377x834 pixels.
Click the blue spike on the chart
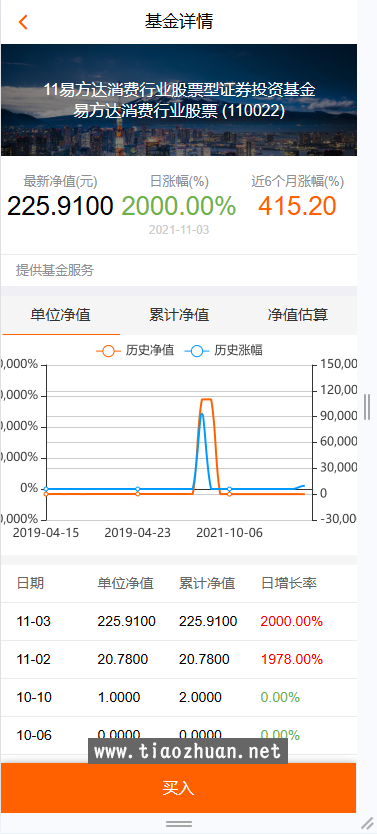pos(202,414)
